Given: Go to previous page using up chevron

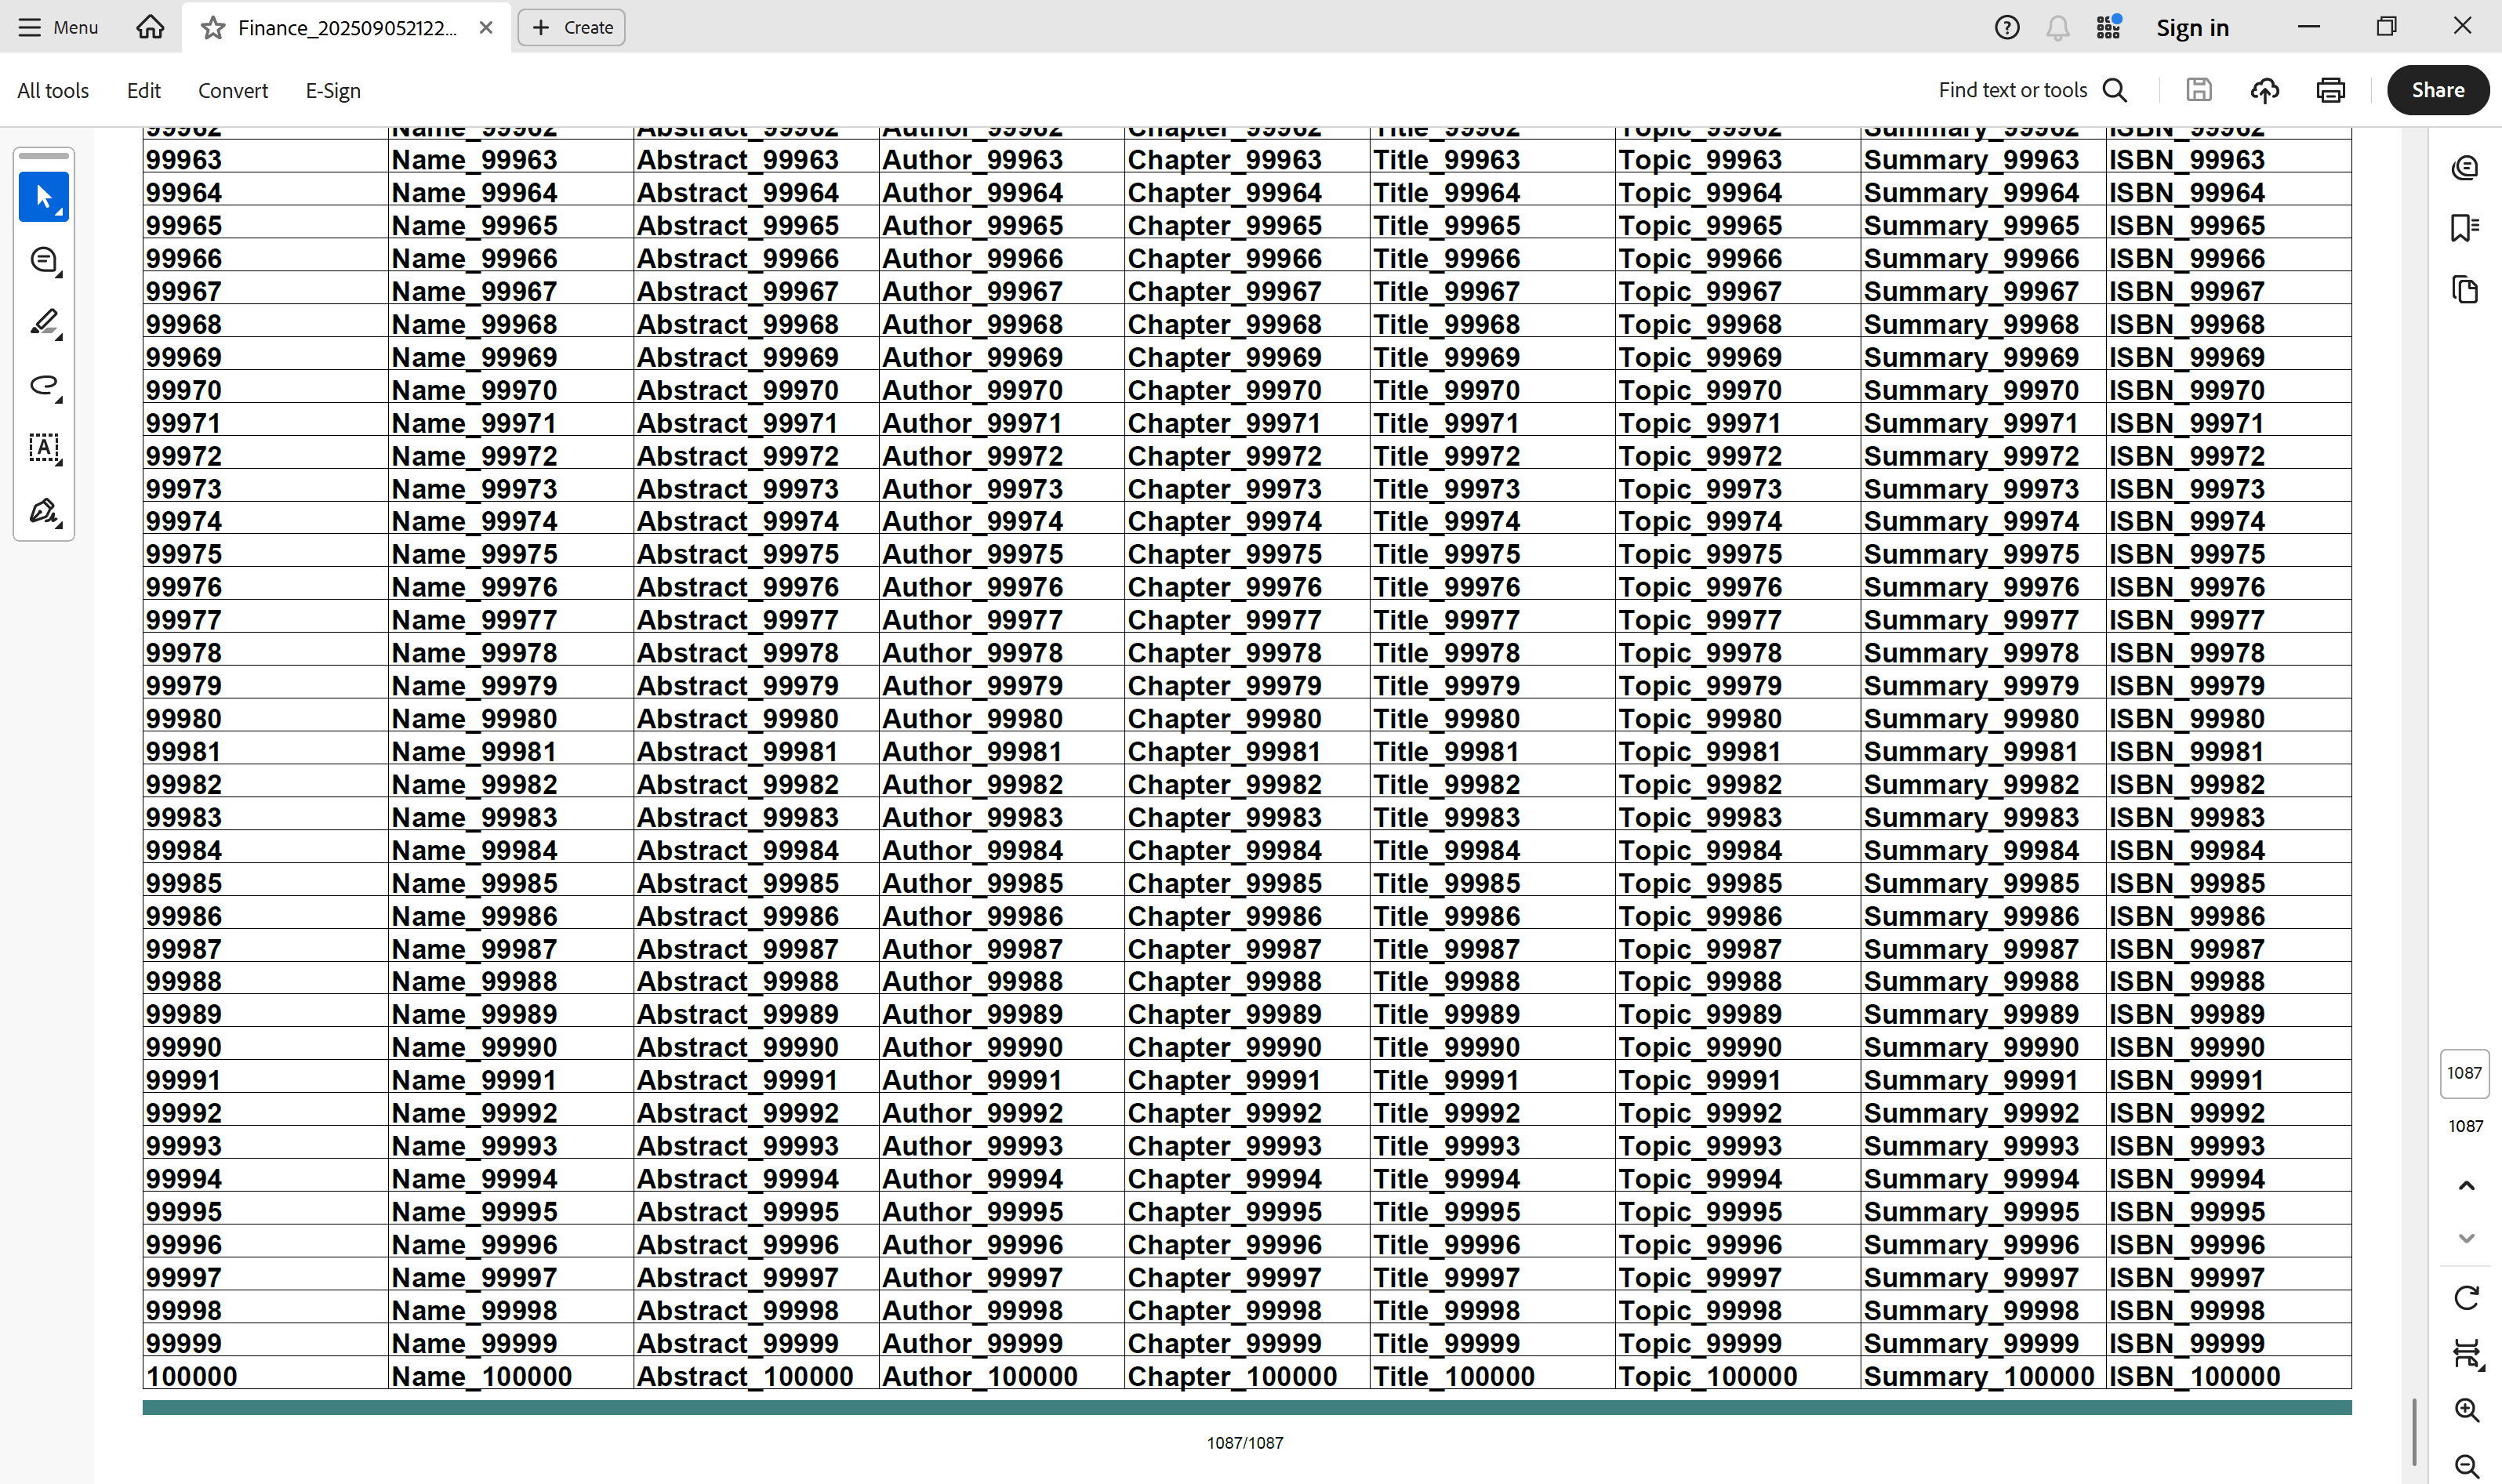Looking at the screenshot, I should 2466,1186.
